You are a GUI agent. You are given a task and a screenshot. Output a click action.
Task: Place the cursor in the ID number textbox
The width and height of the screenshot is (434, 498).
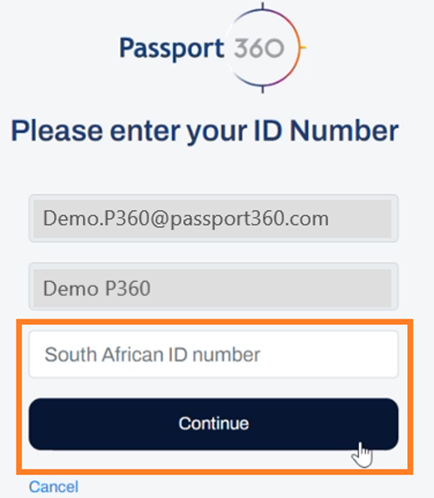(213, 354)
